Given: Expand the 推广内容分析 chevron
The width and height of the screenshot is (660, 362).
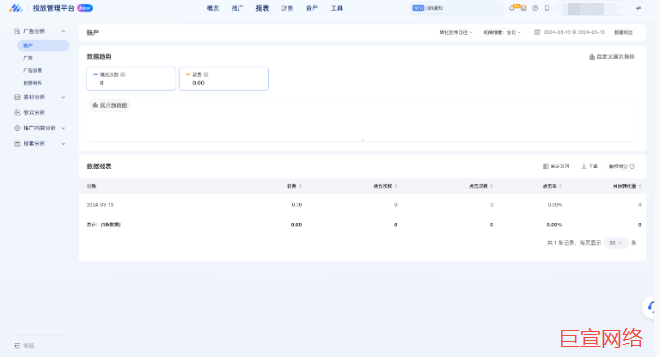Looking at the screenshot, I should point(63,128).
